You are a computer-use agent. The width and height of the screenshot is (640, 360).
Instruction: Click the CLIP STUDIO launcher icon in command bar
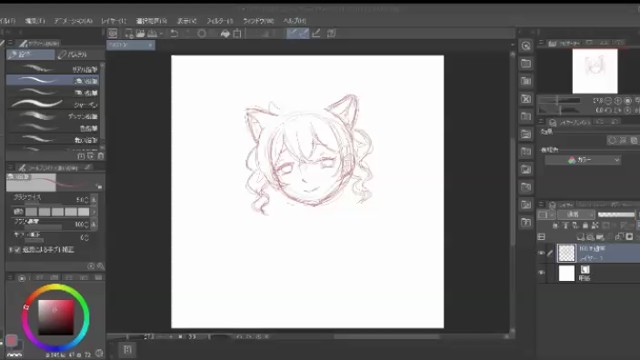(x=113, y=33)
